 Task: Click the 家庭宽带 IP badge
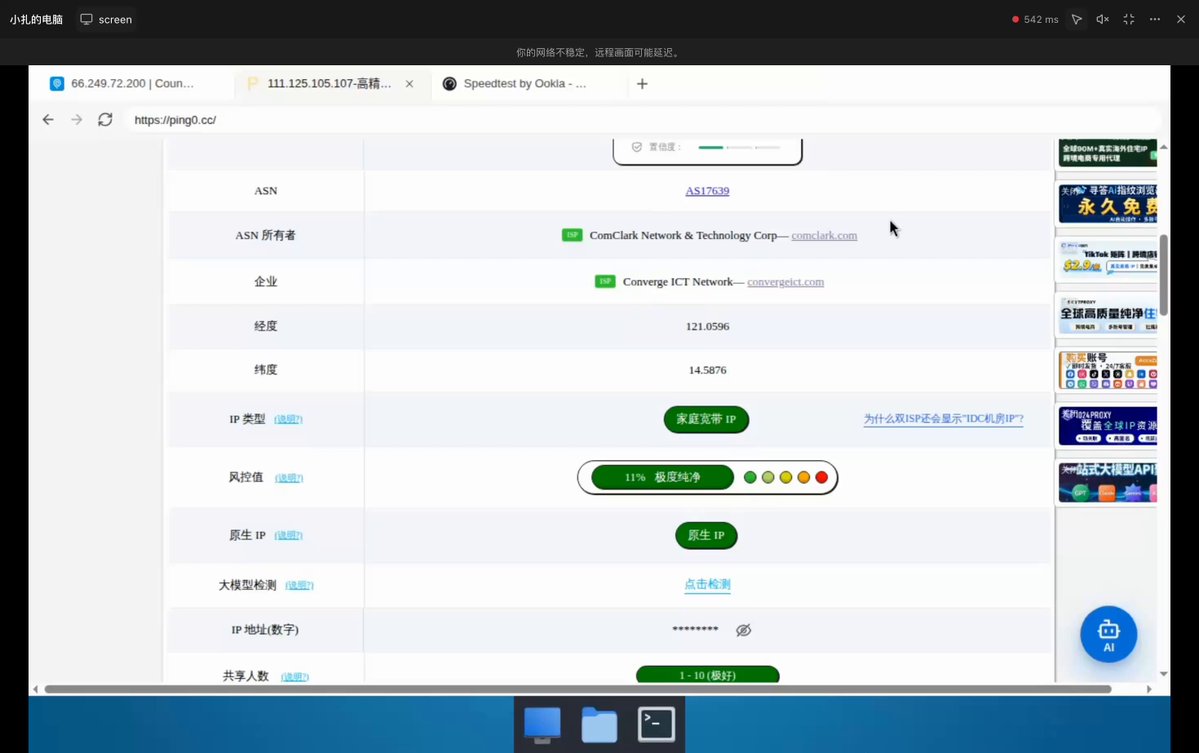tap(706, 419)
